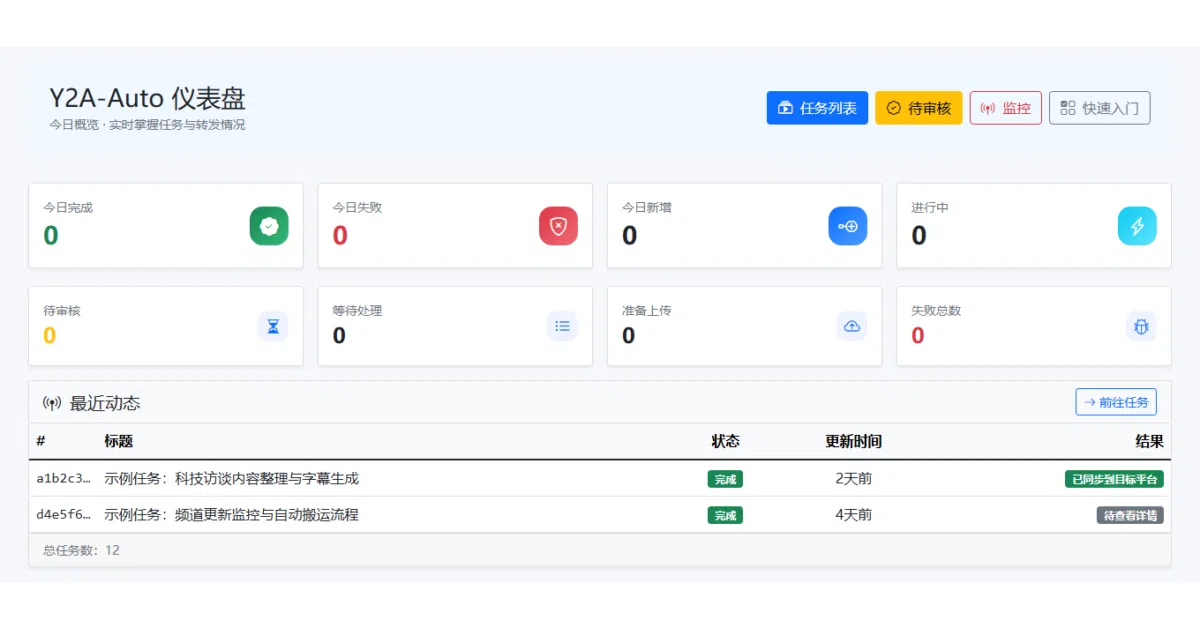Click the green check badge icon for 今日完成

pyautogui.click(x=269, y=226)
